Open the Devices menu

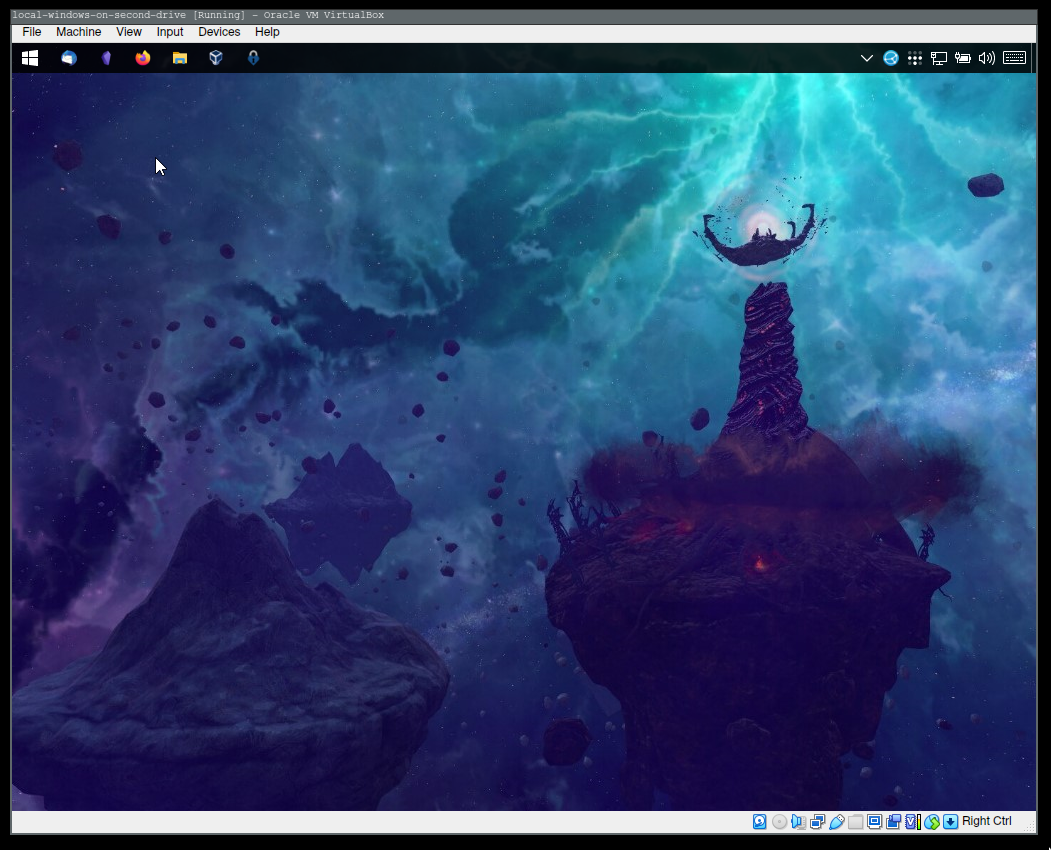219,32
